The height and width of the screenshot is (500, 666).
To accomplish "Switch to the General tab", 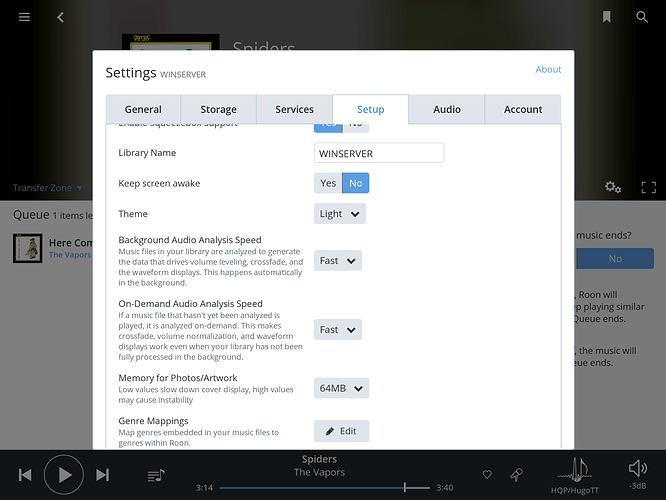I will (x=143, y=110).
